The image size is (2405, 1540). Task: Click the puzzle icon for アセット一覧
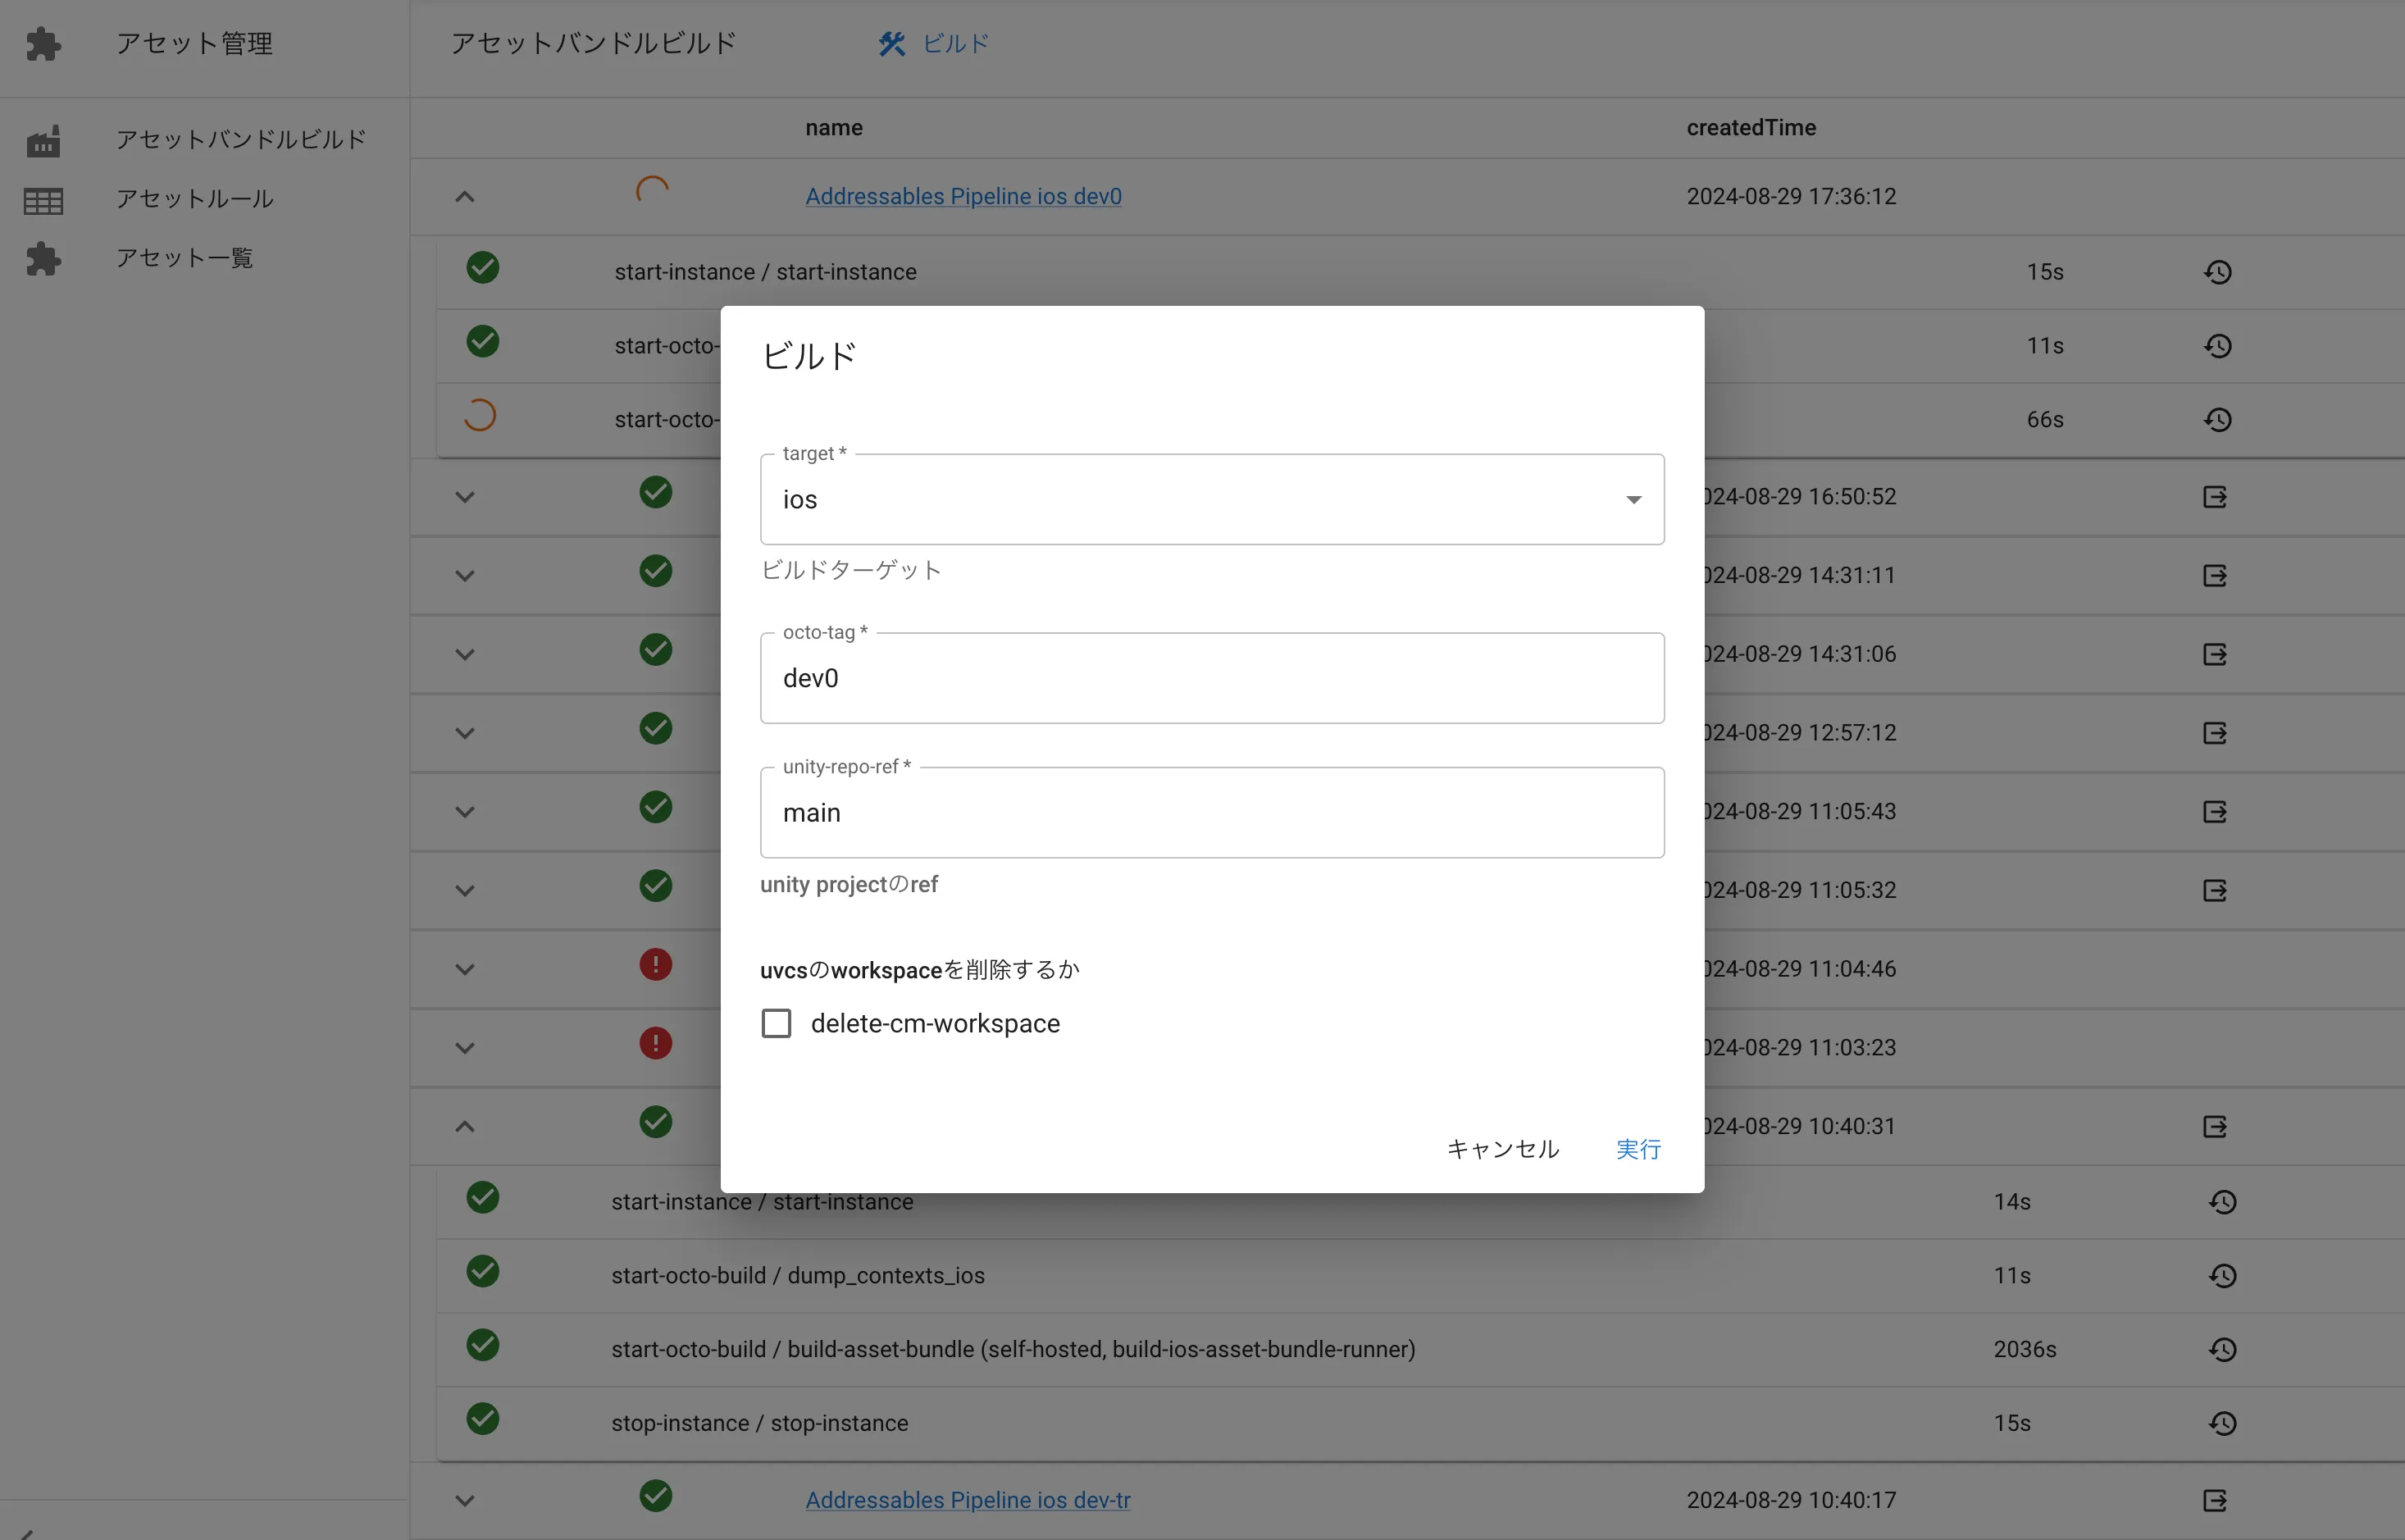(43, 259)
